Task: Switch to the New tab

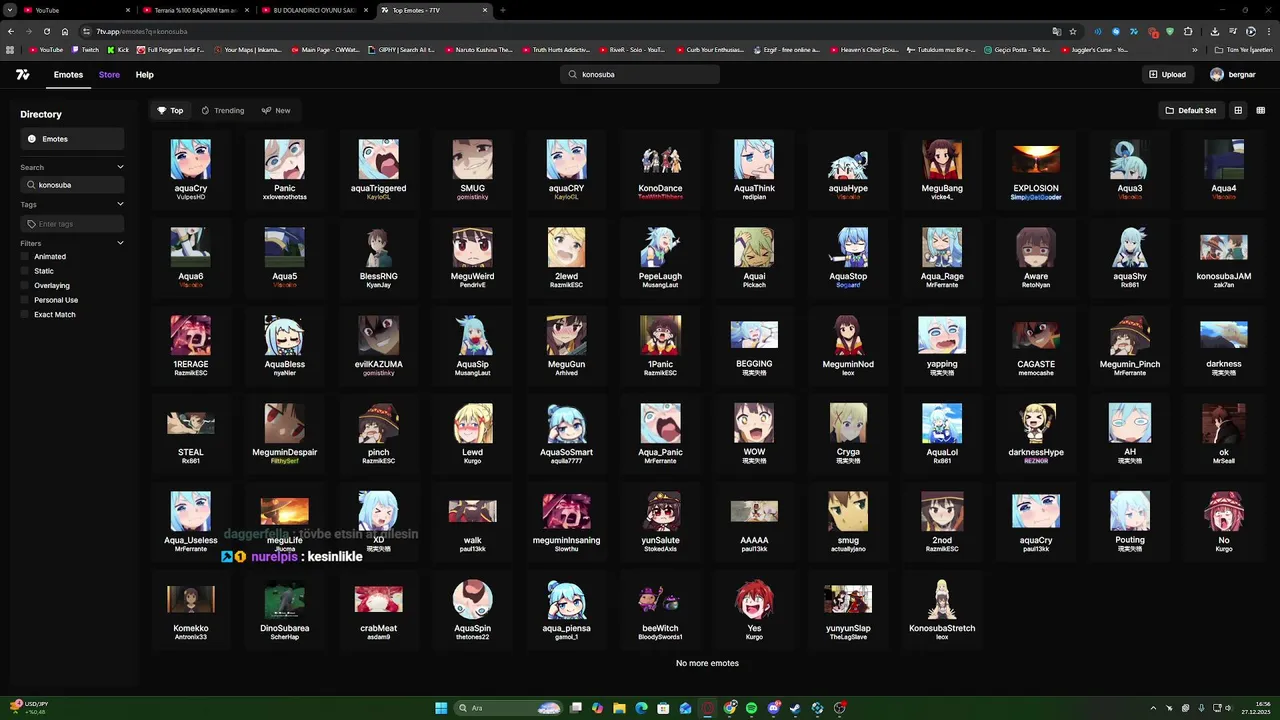Action: pyautogui.click(x=276, y=111)
